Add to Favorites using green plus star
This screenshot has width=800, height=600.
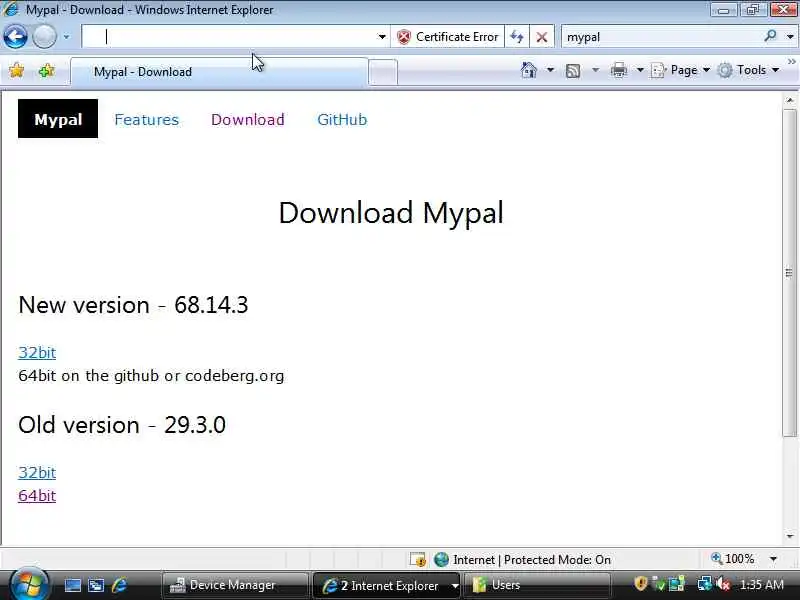click(x=46, y=70)
